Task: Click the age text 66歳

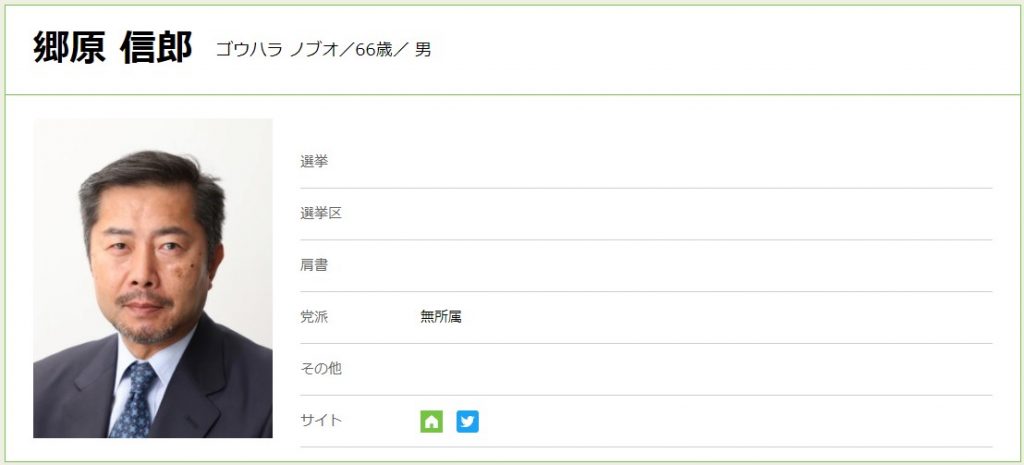Action: coord(375,49)
